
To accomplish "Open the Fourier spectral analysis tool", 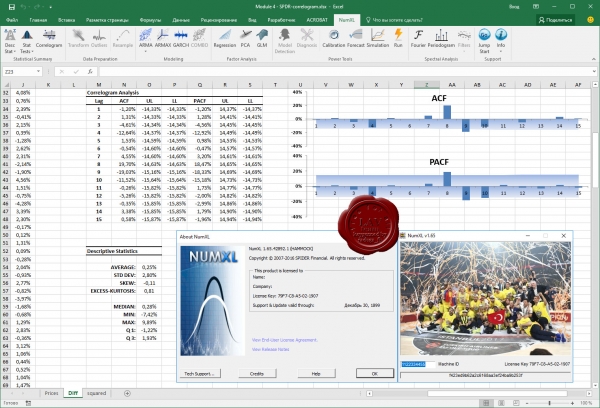I will [418, 39].
